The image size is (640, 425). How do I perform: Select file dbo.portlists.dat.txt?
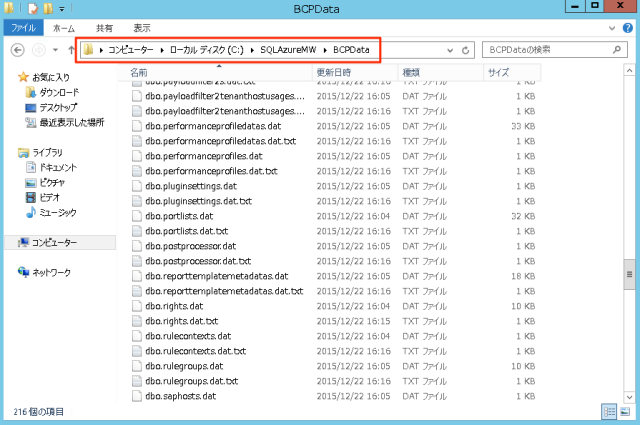click(x=187, y=231)
